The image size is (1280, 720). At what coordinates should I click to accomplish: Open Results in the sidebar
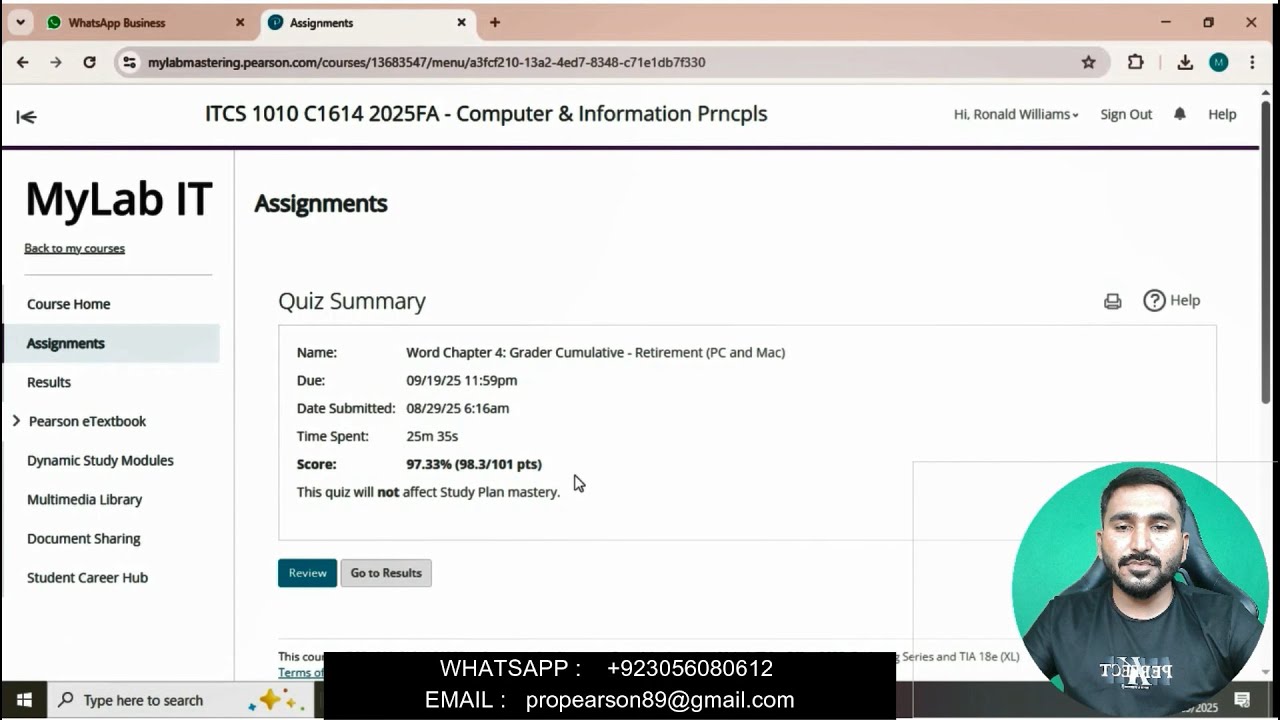click(x=49, y=382)
